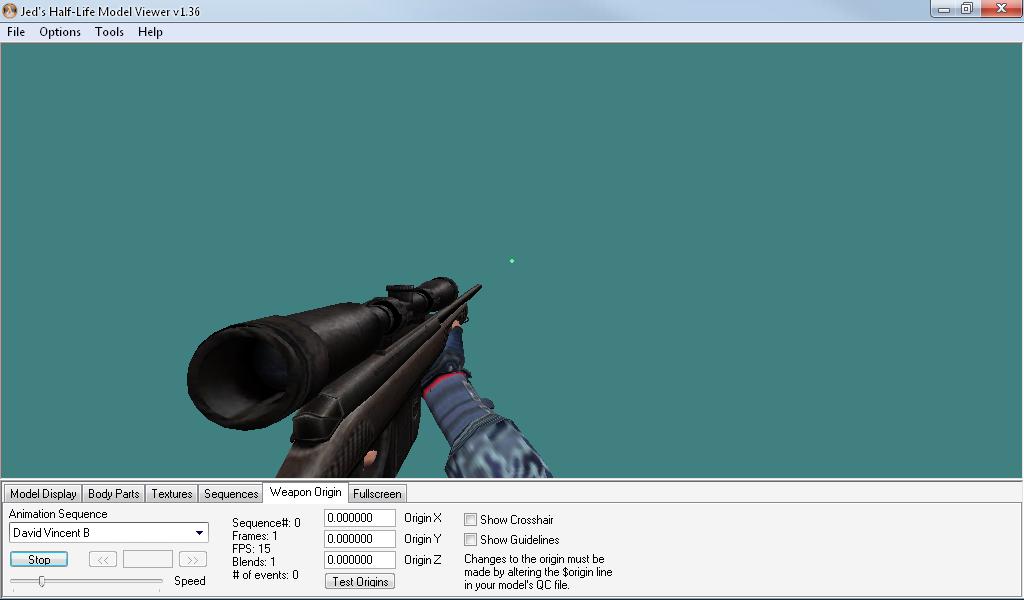
Task: Click the Stop animation button
Action: (x=39, y=560)
